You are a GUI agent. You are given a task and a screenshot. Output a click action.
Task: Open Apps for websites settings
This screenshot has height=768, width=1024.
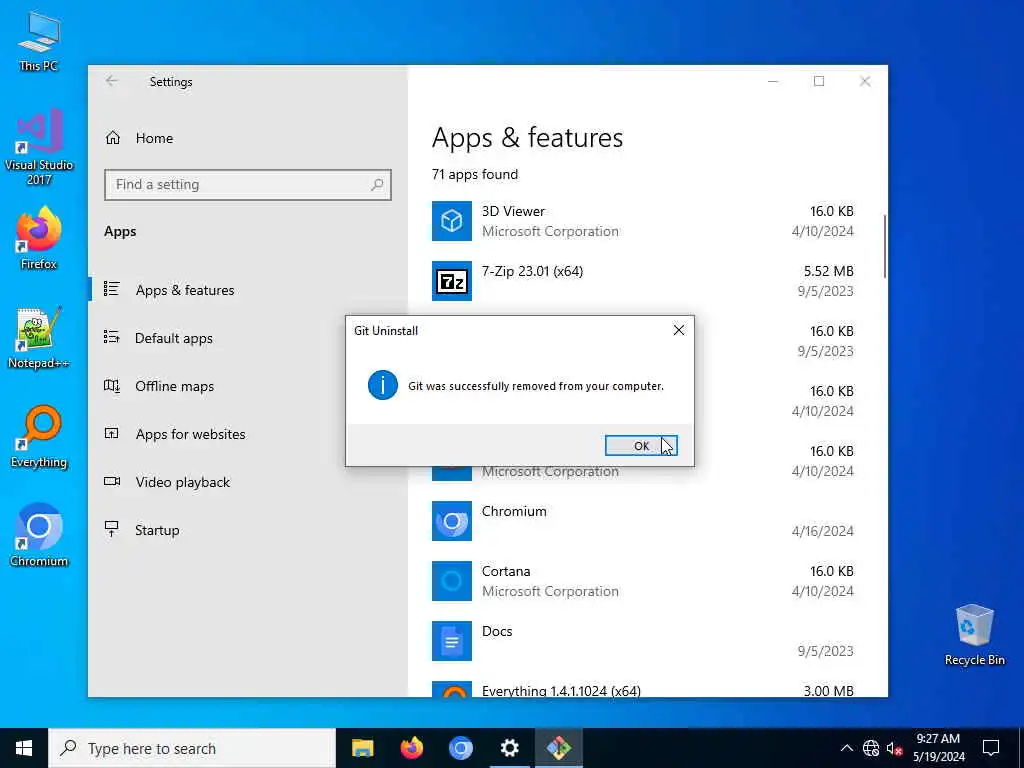(191, 434)
